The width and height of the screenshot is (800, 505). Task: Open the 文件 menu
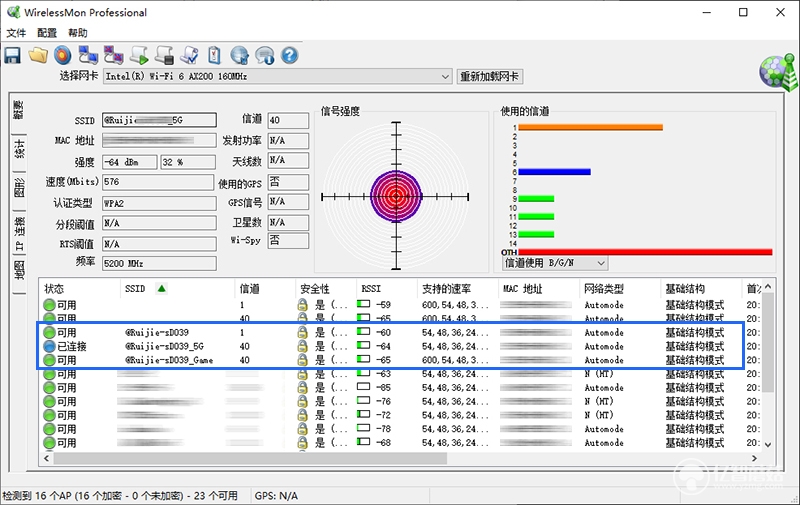click(16, 33)
